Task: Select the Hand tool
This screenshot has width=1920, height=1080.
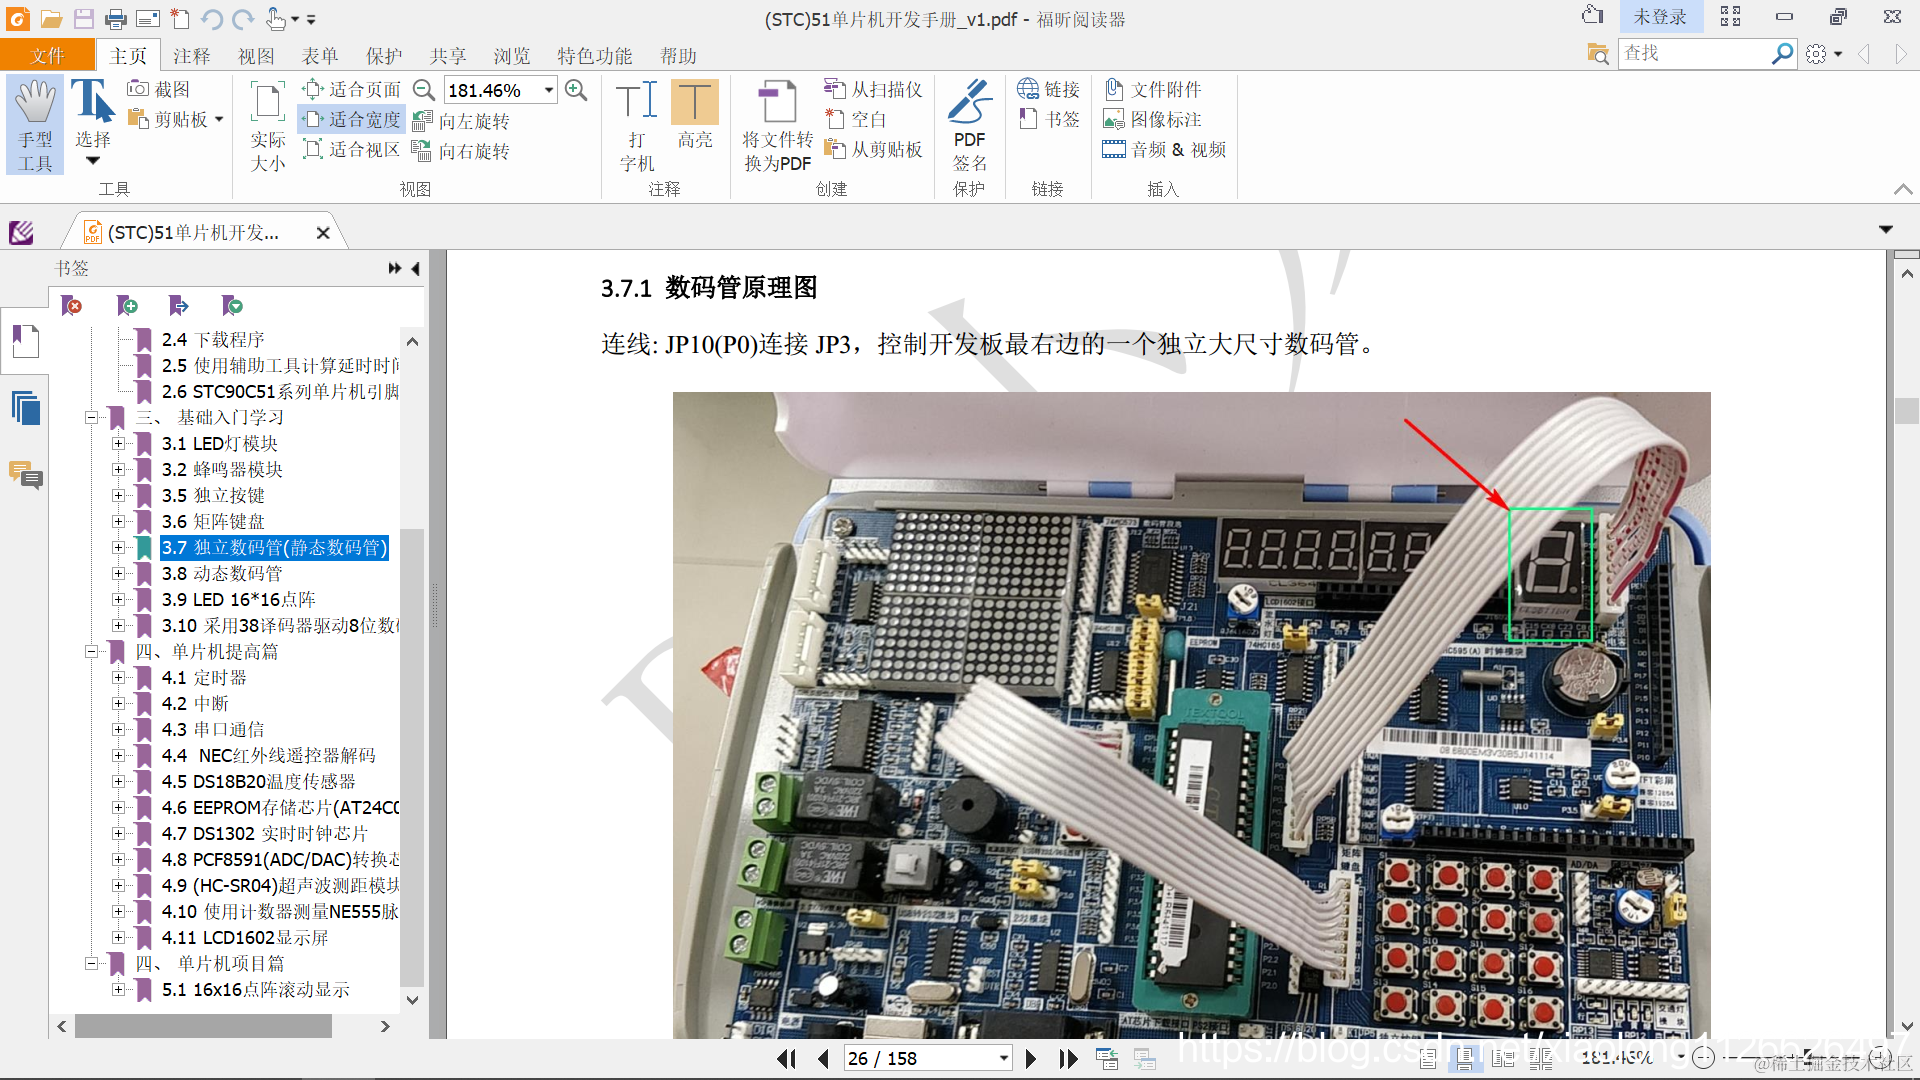Action: (35, 125)
